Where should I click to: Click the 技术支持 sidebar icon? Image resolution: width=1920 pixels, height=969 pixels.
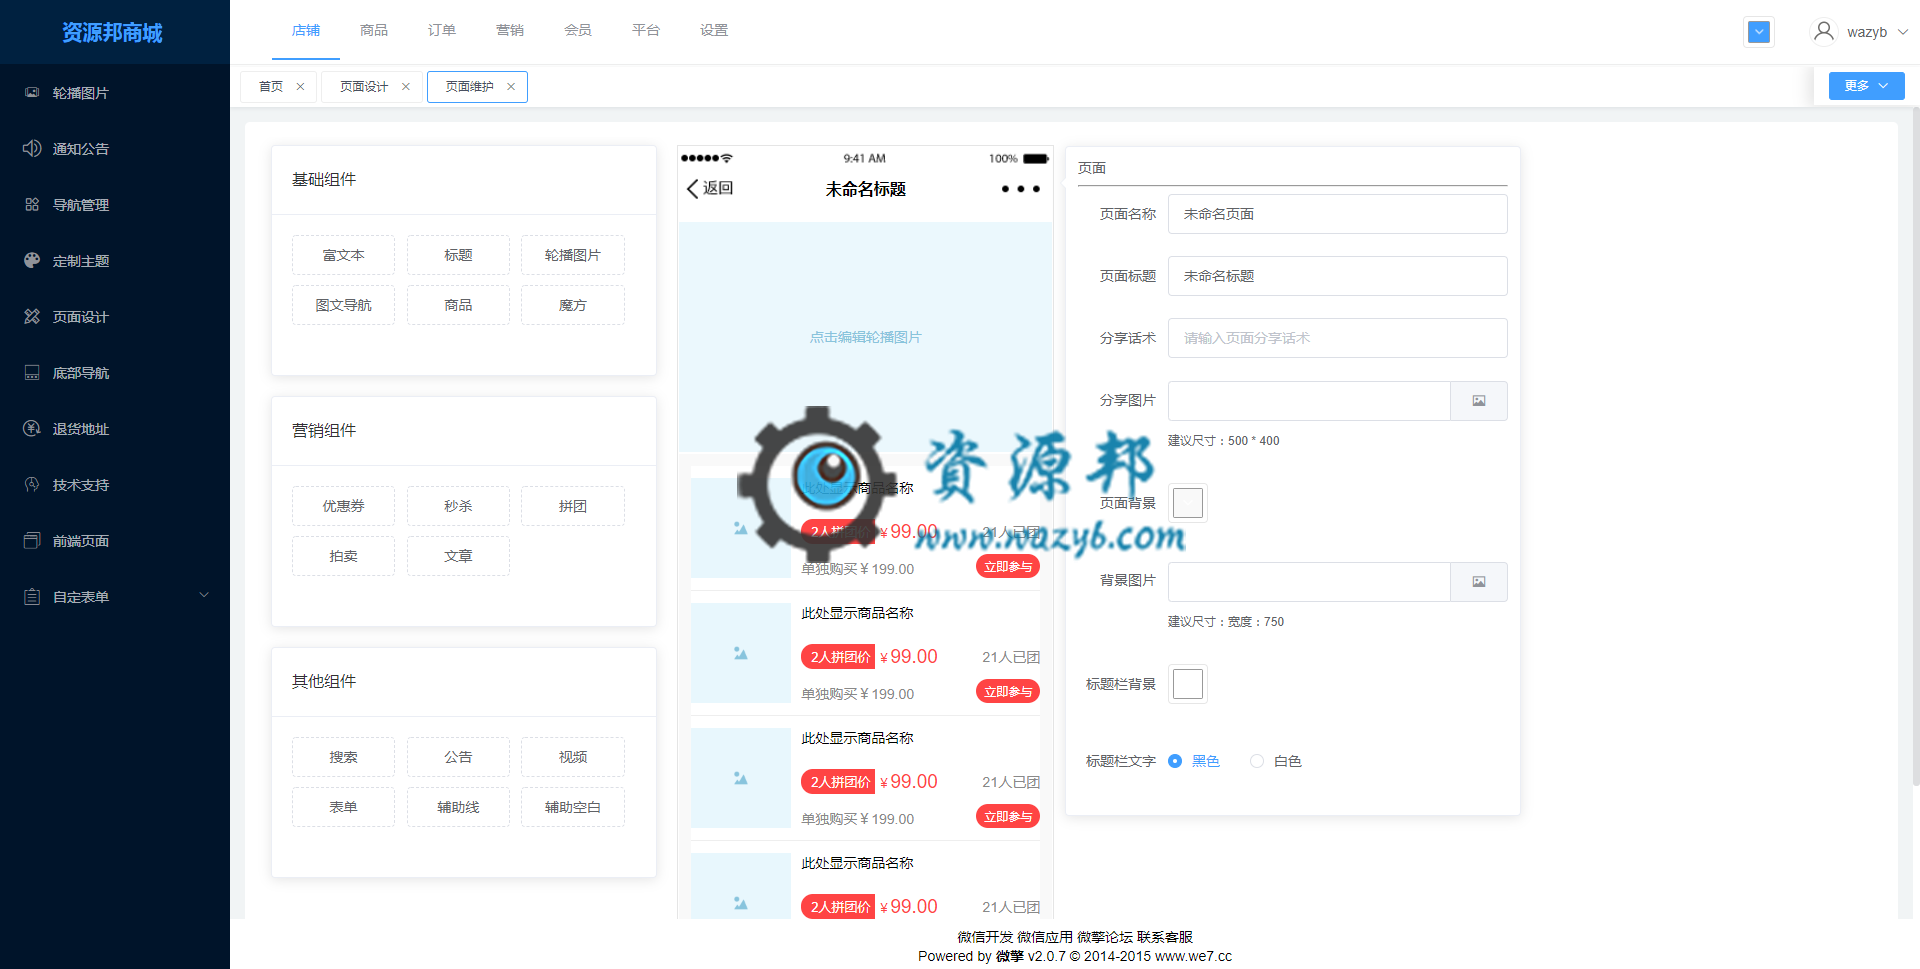32,484
